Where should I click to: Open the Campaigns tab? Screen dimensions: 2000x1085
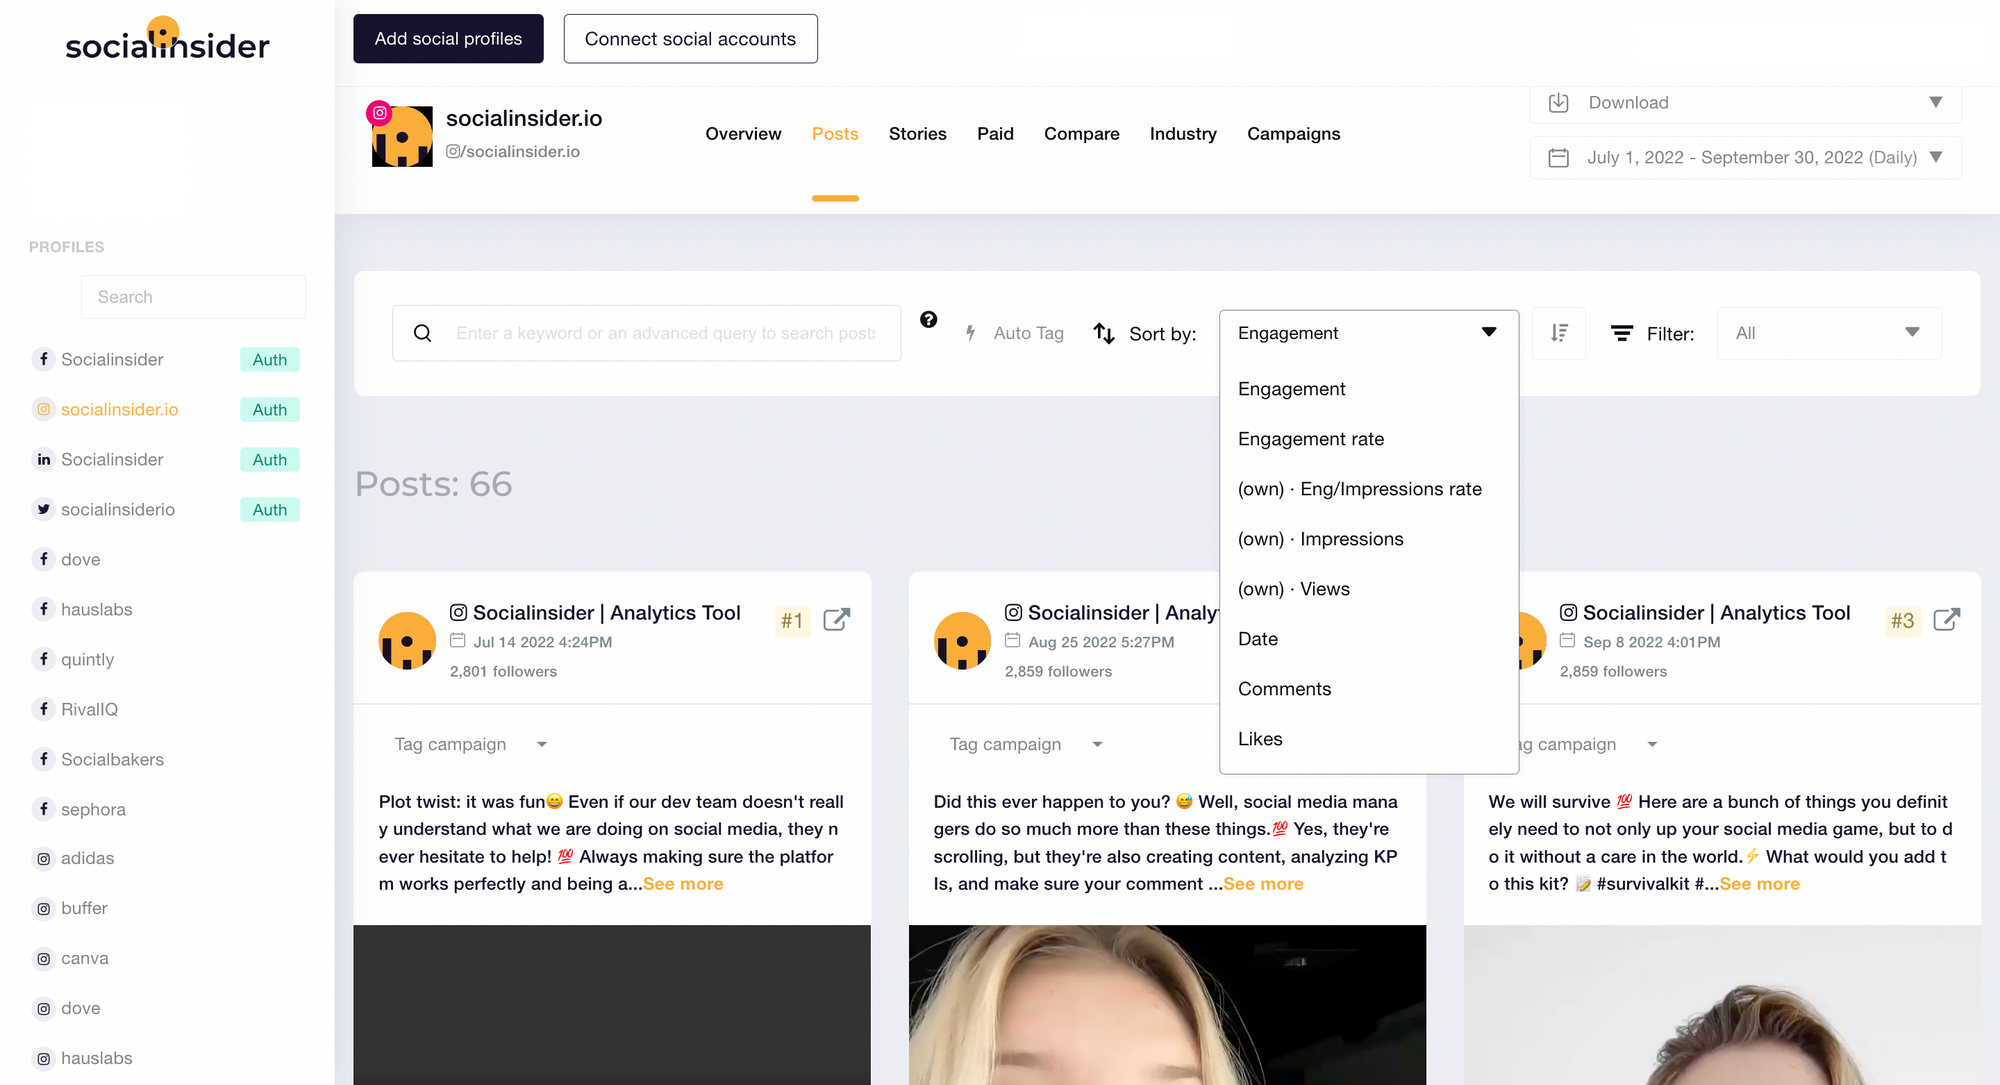coord(1293,134)
